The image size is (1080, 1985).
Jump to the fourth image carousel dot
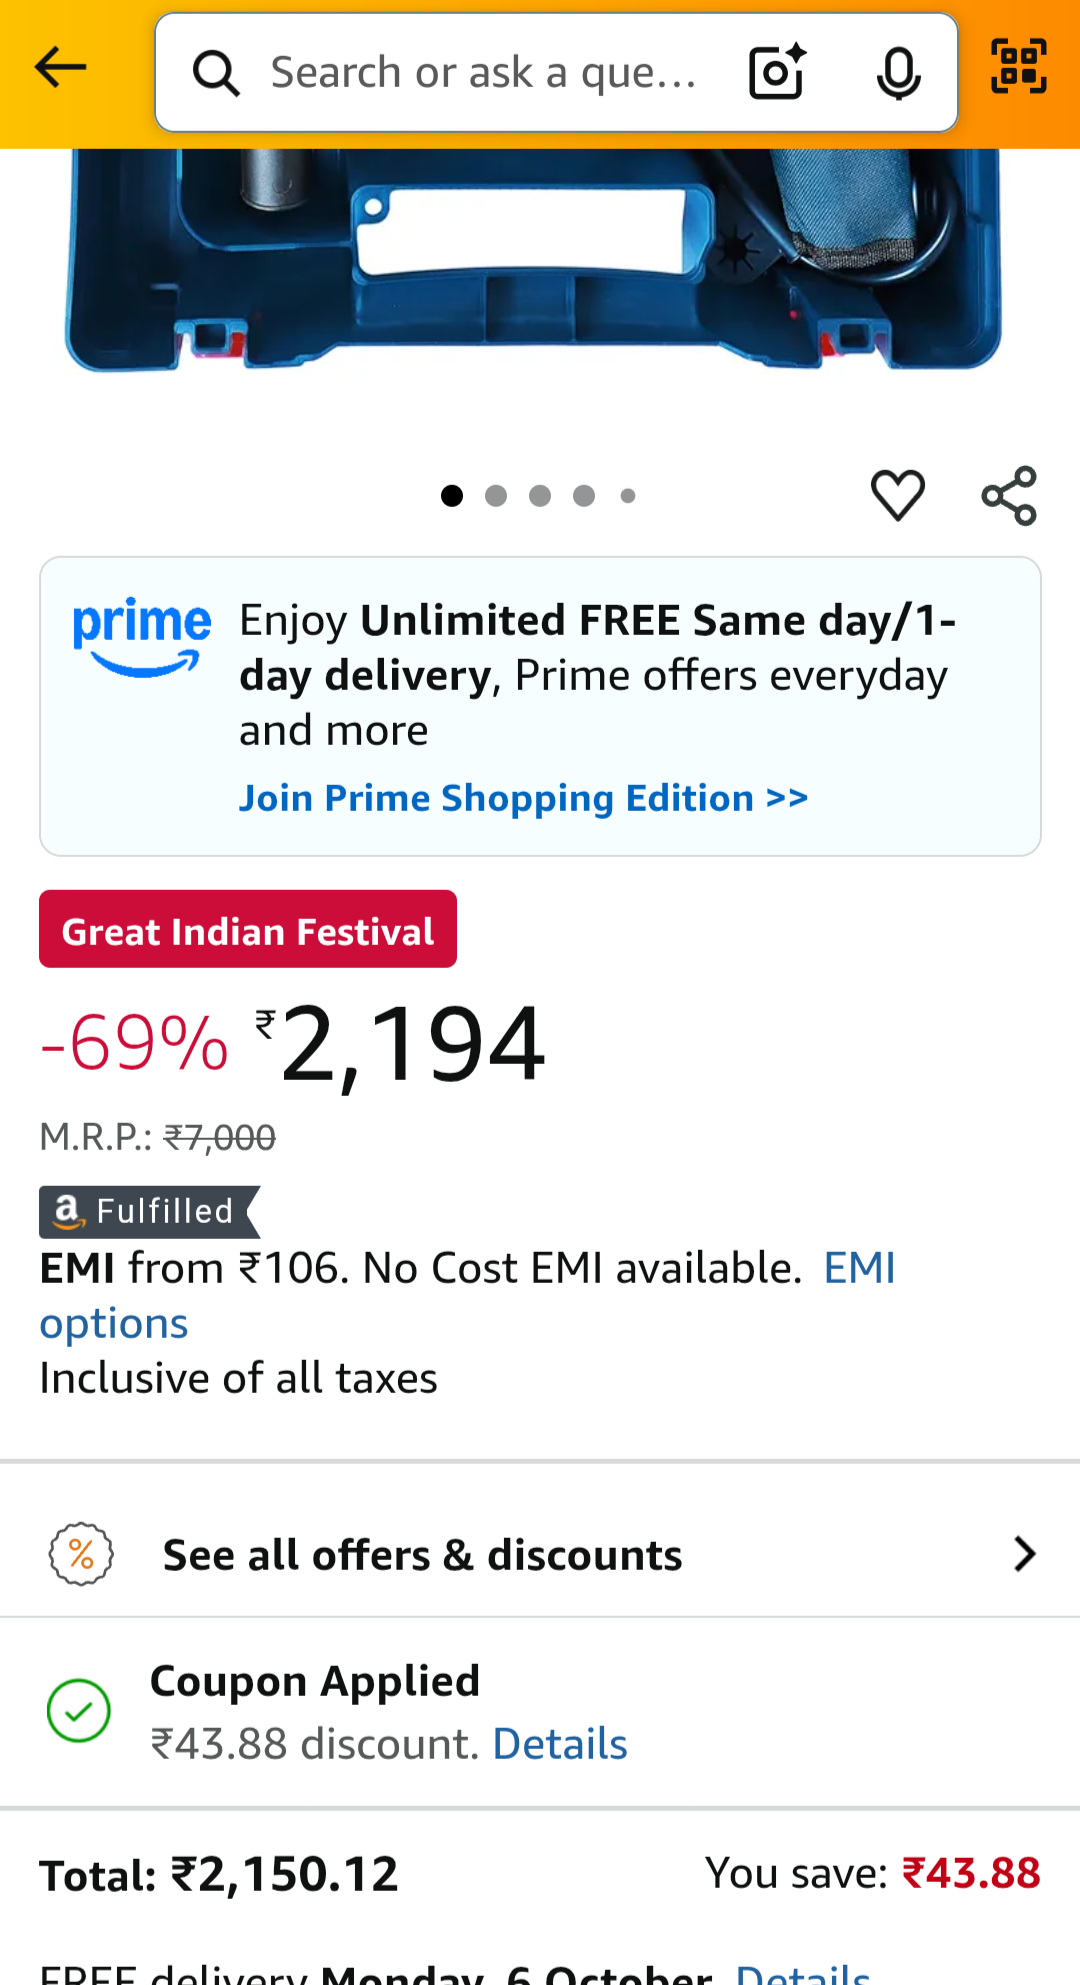point(584,496)
